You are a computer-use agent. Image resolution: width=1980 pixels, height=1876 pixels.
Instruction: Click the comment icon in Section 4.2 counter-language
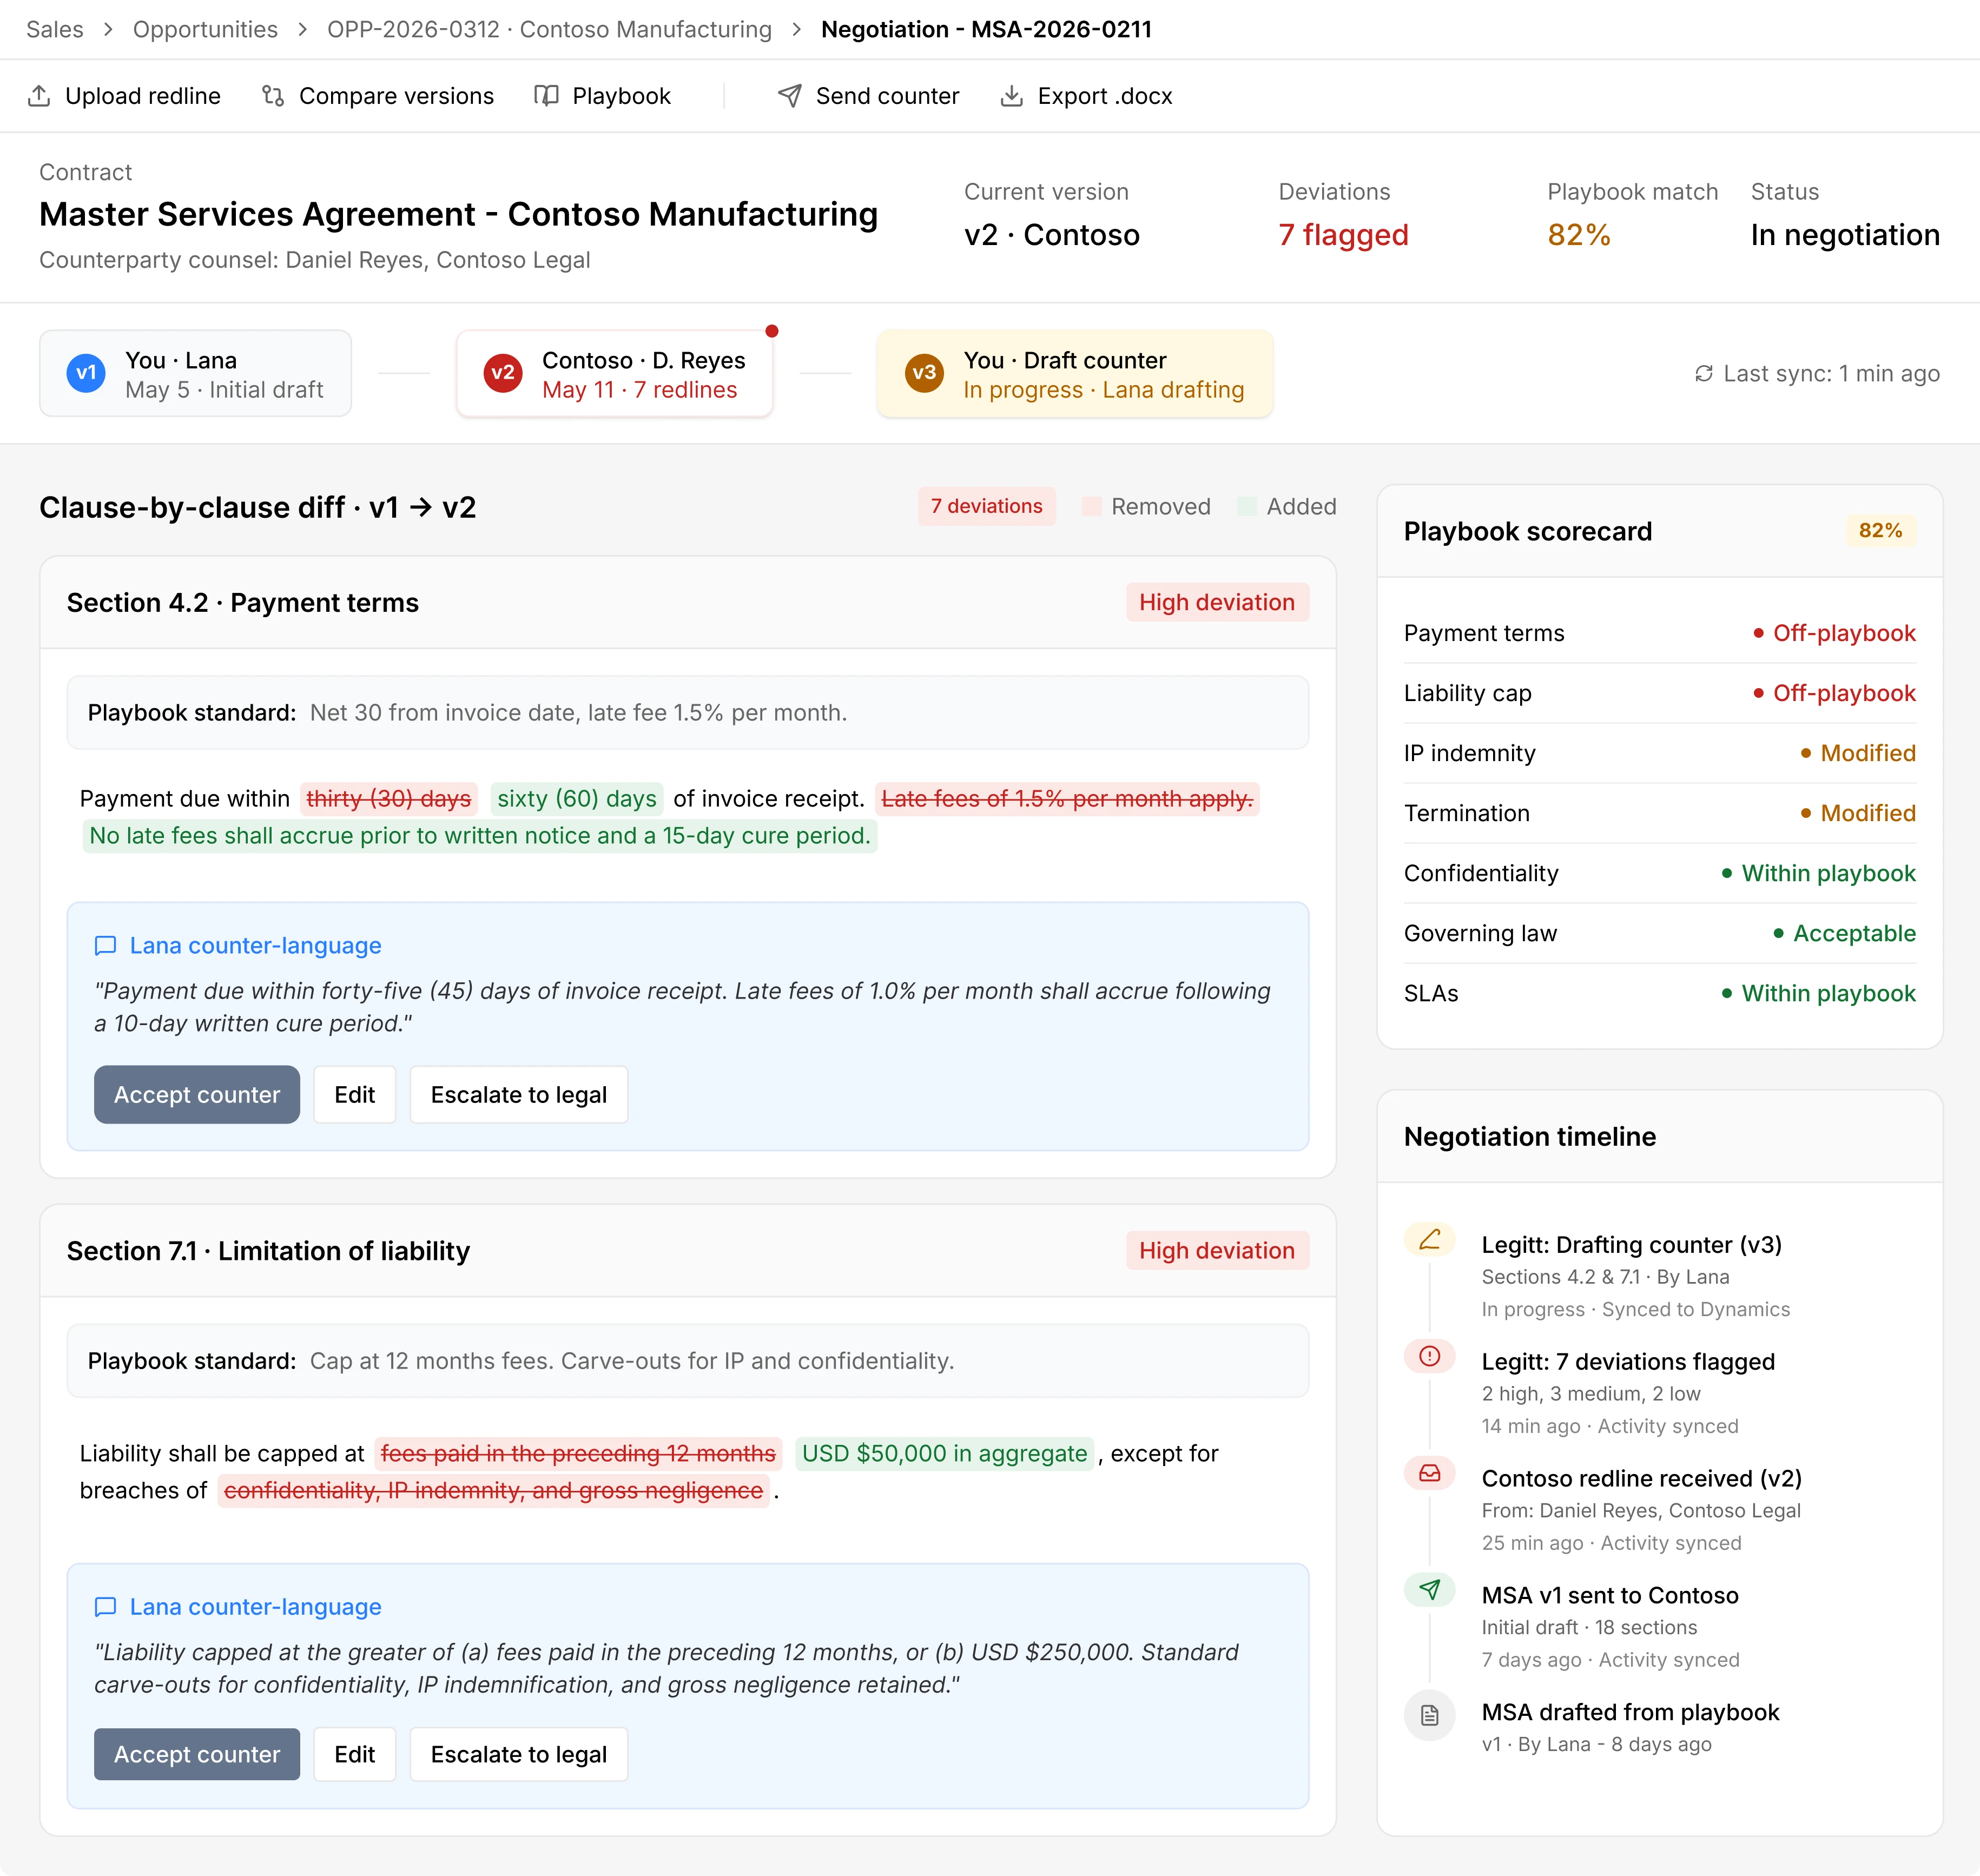(x=105, y=946)
